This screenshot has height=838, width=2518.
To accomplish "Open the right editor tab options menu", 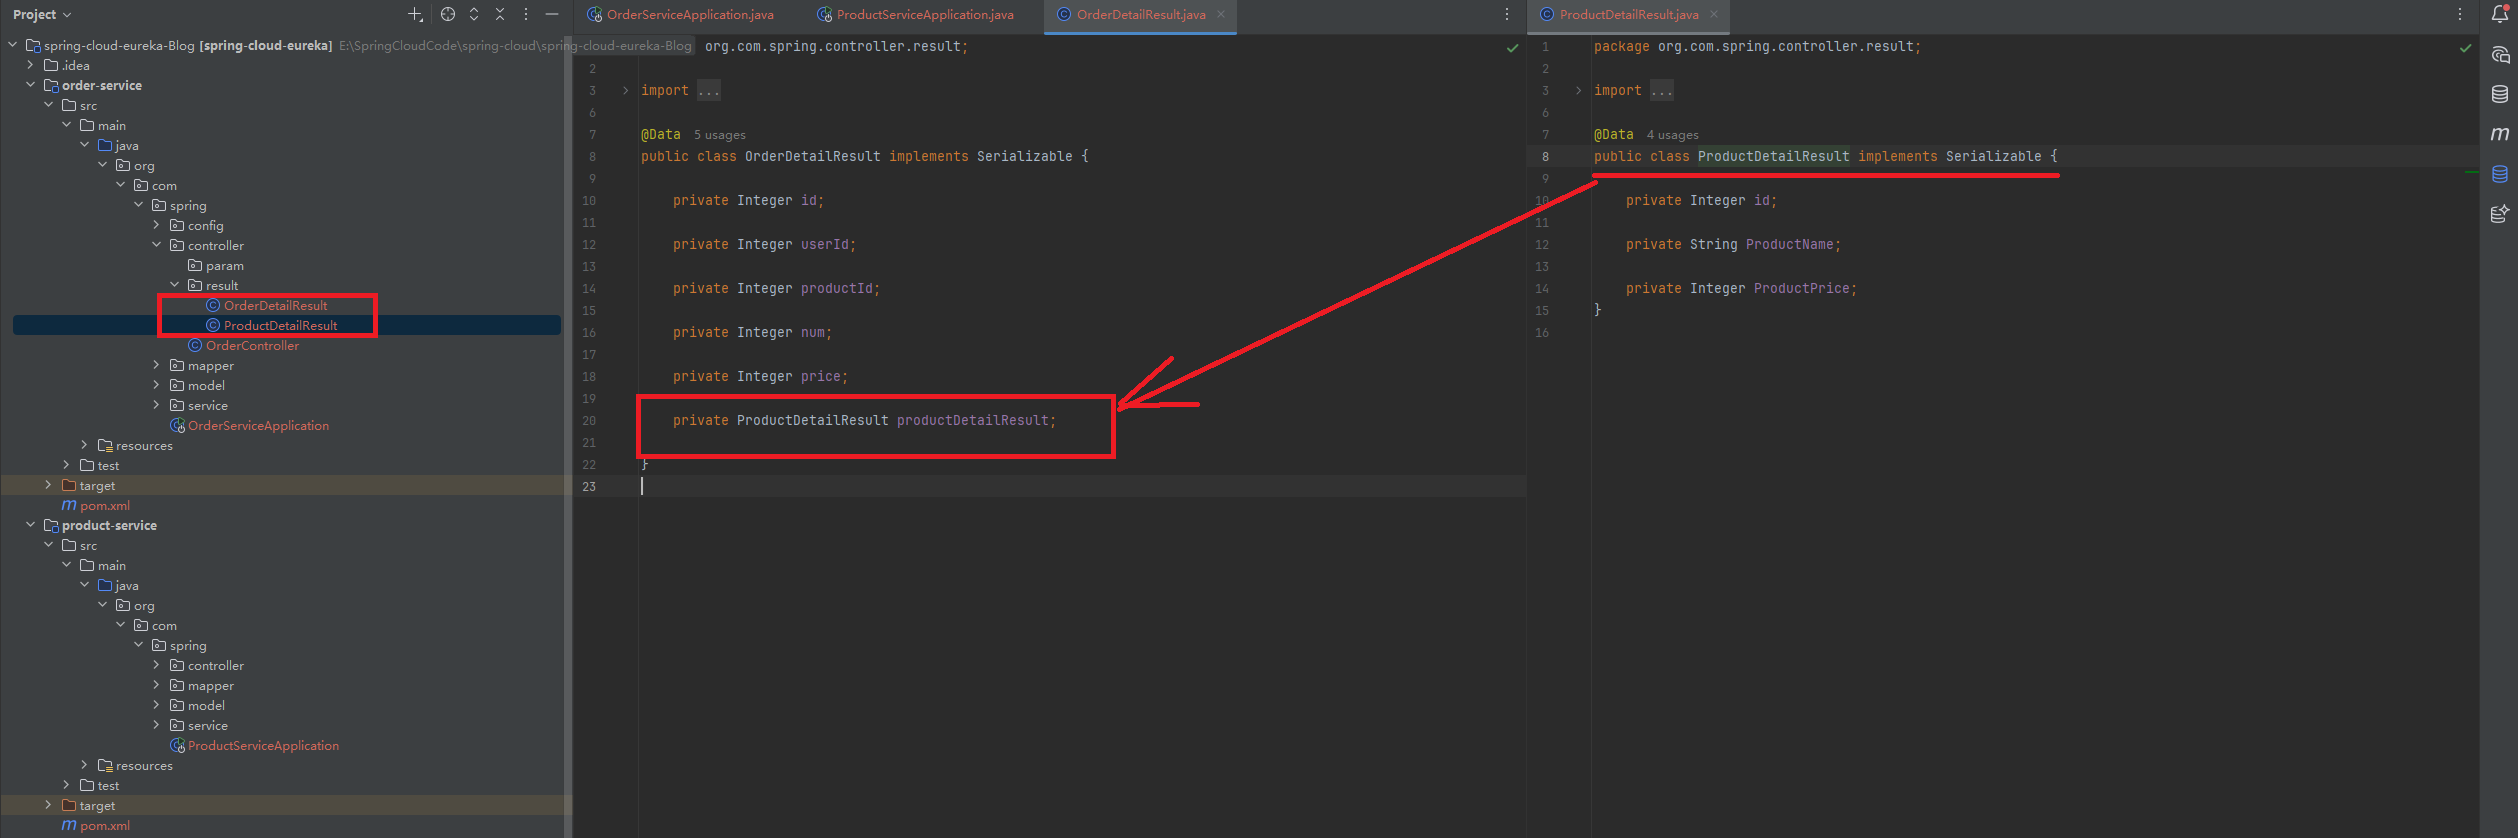I will [x=2460, y=14].
